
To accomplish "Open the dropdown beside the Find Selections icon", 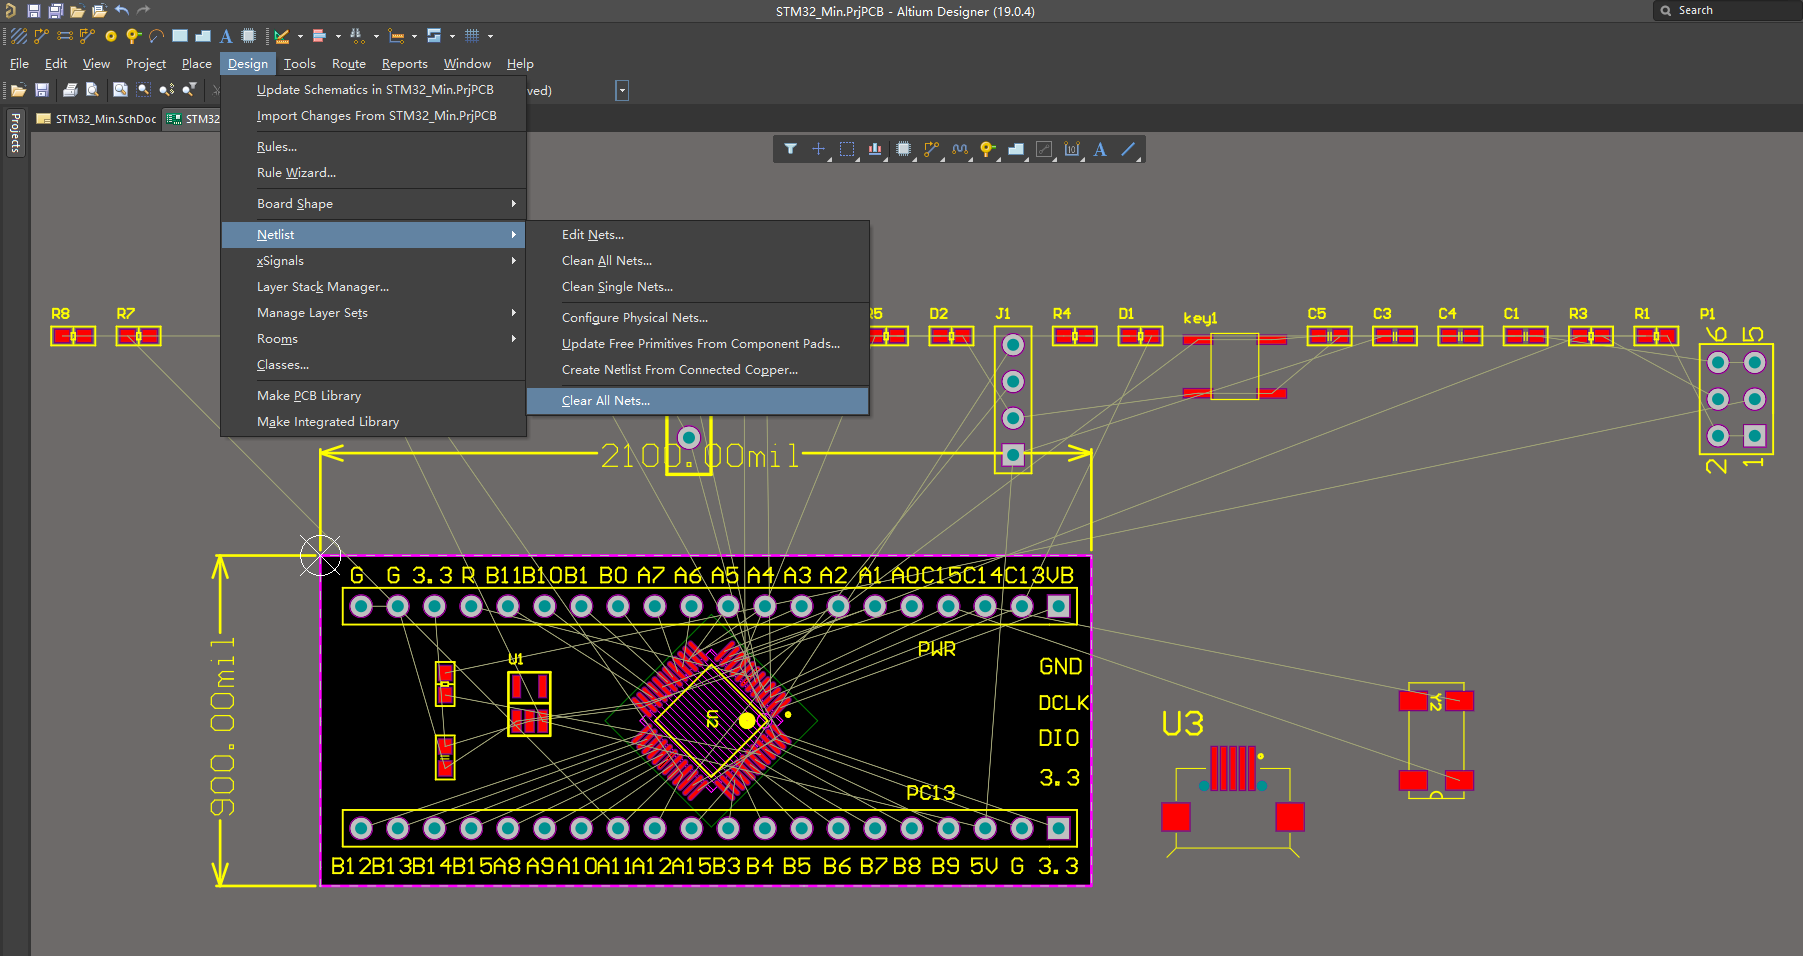I will (376, 36).
